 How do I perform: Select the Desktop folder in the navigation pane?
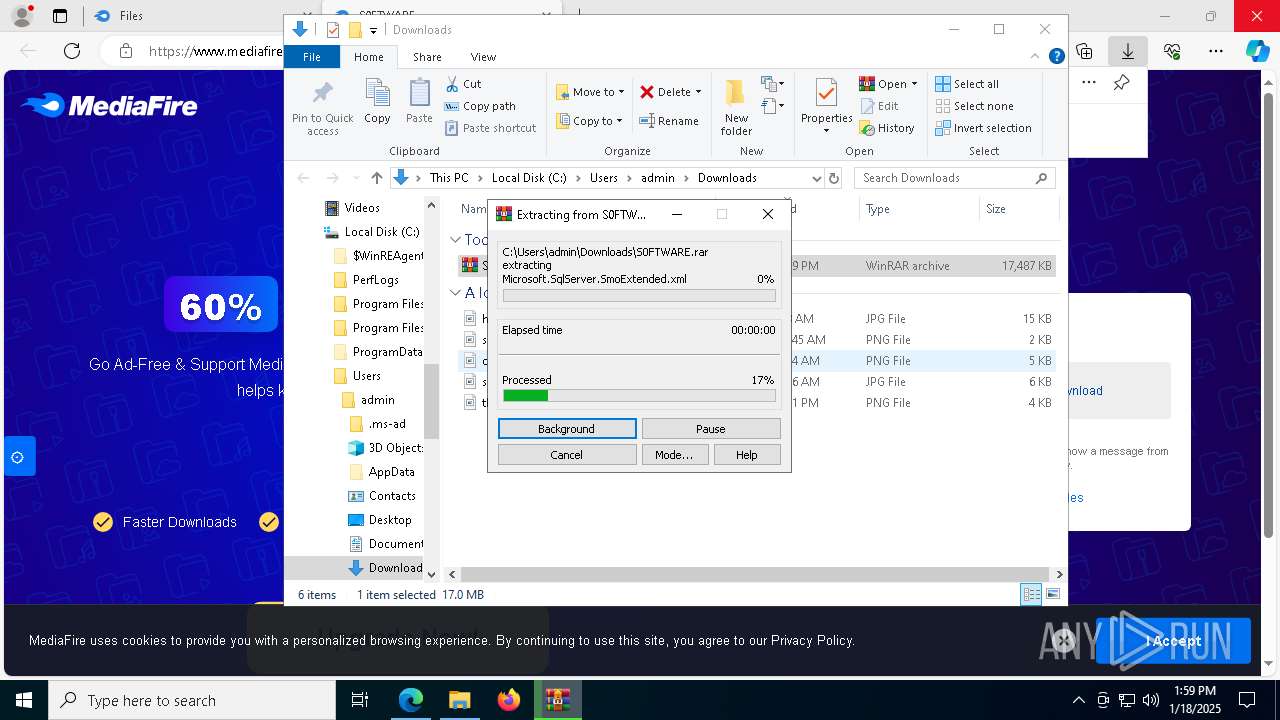(x=380, y=520)
